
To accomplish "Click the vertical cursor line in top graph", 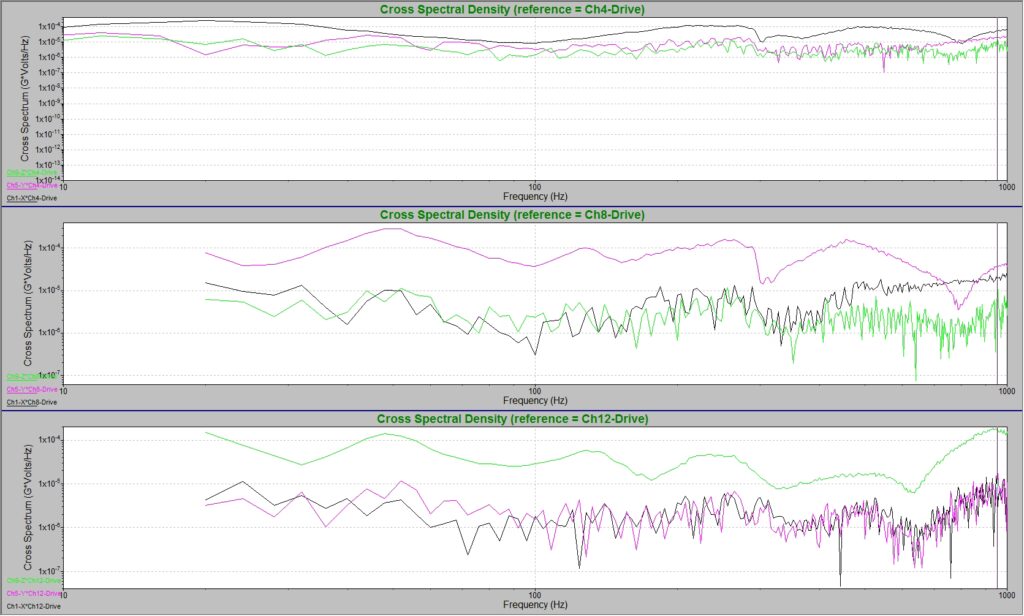I will (x=998, y=100).
